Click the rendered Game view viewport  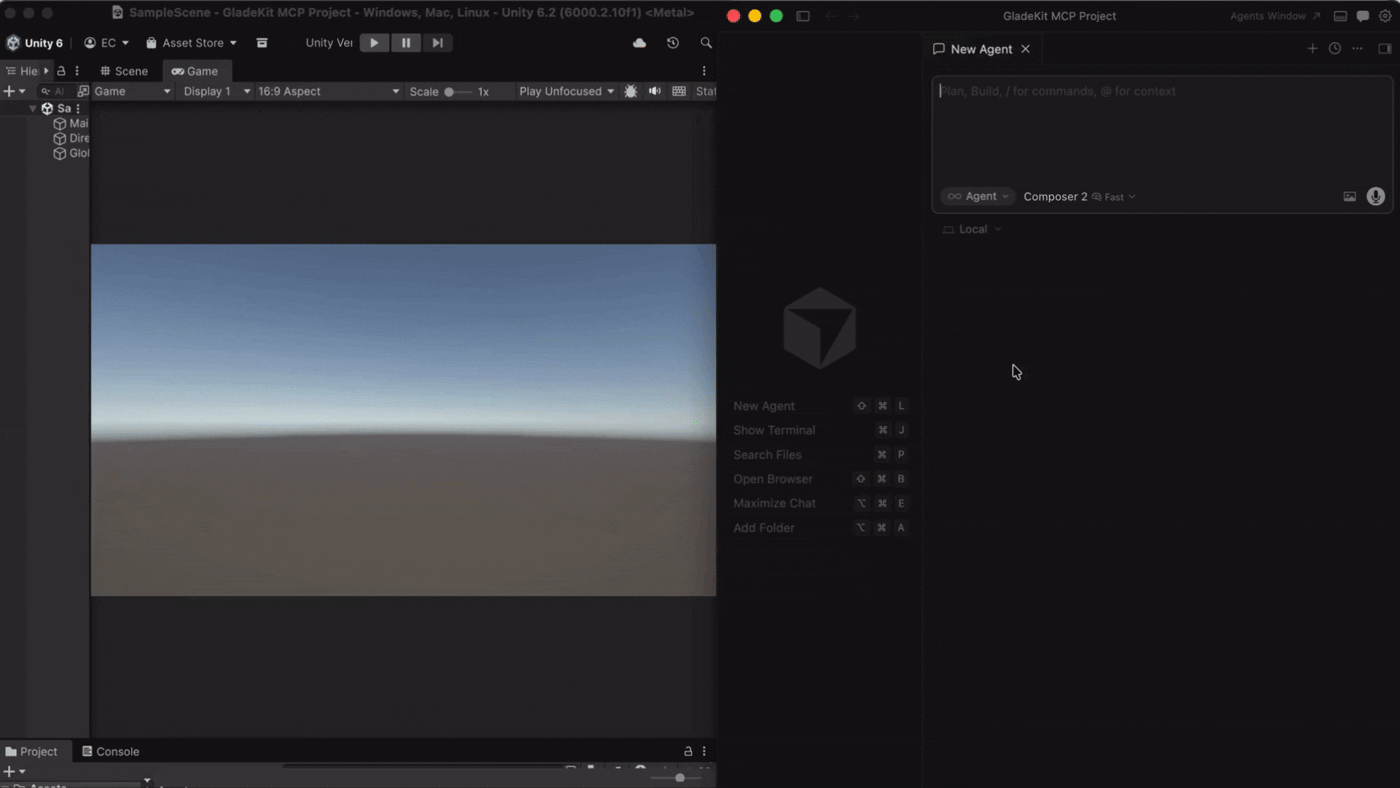click(403, 420)
